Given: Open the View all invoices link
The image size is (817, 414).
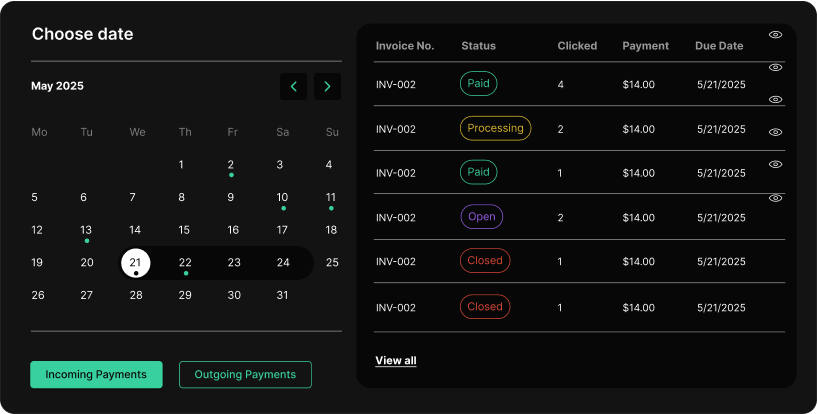Looking at the screenshot, I should 396,360.
